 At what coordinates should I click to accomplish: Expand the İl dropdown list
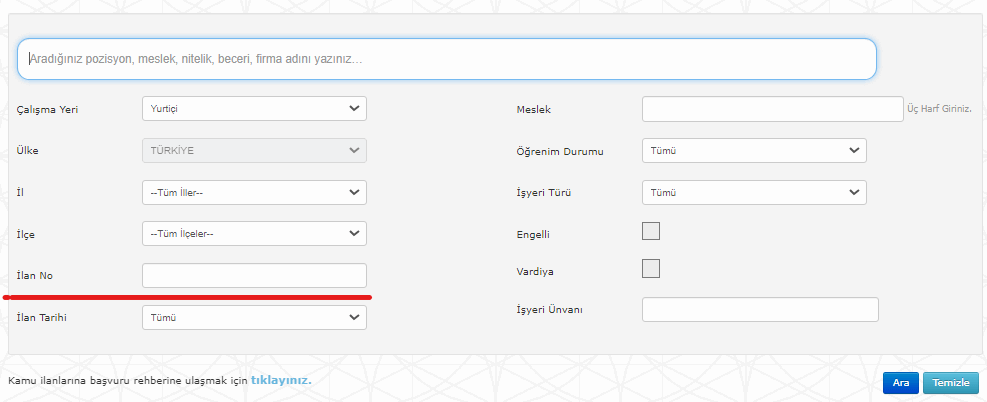pos(254,192)
